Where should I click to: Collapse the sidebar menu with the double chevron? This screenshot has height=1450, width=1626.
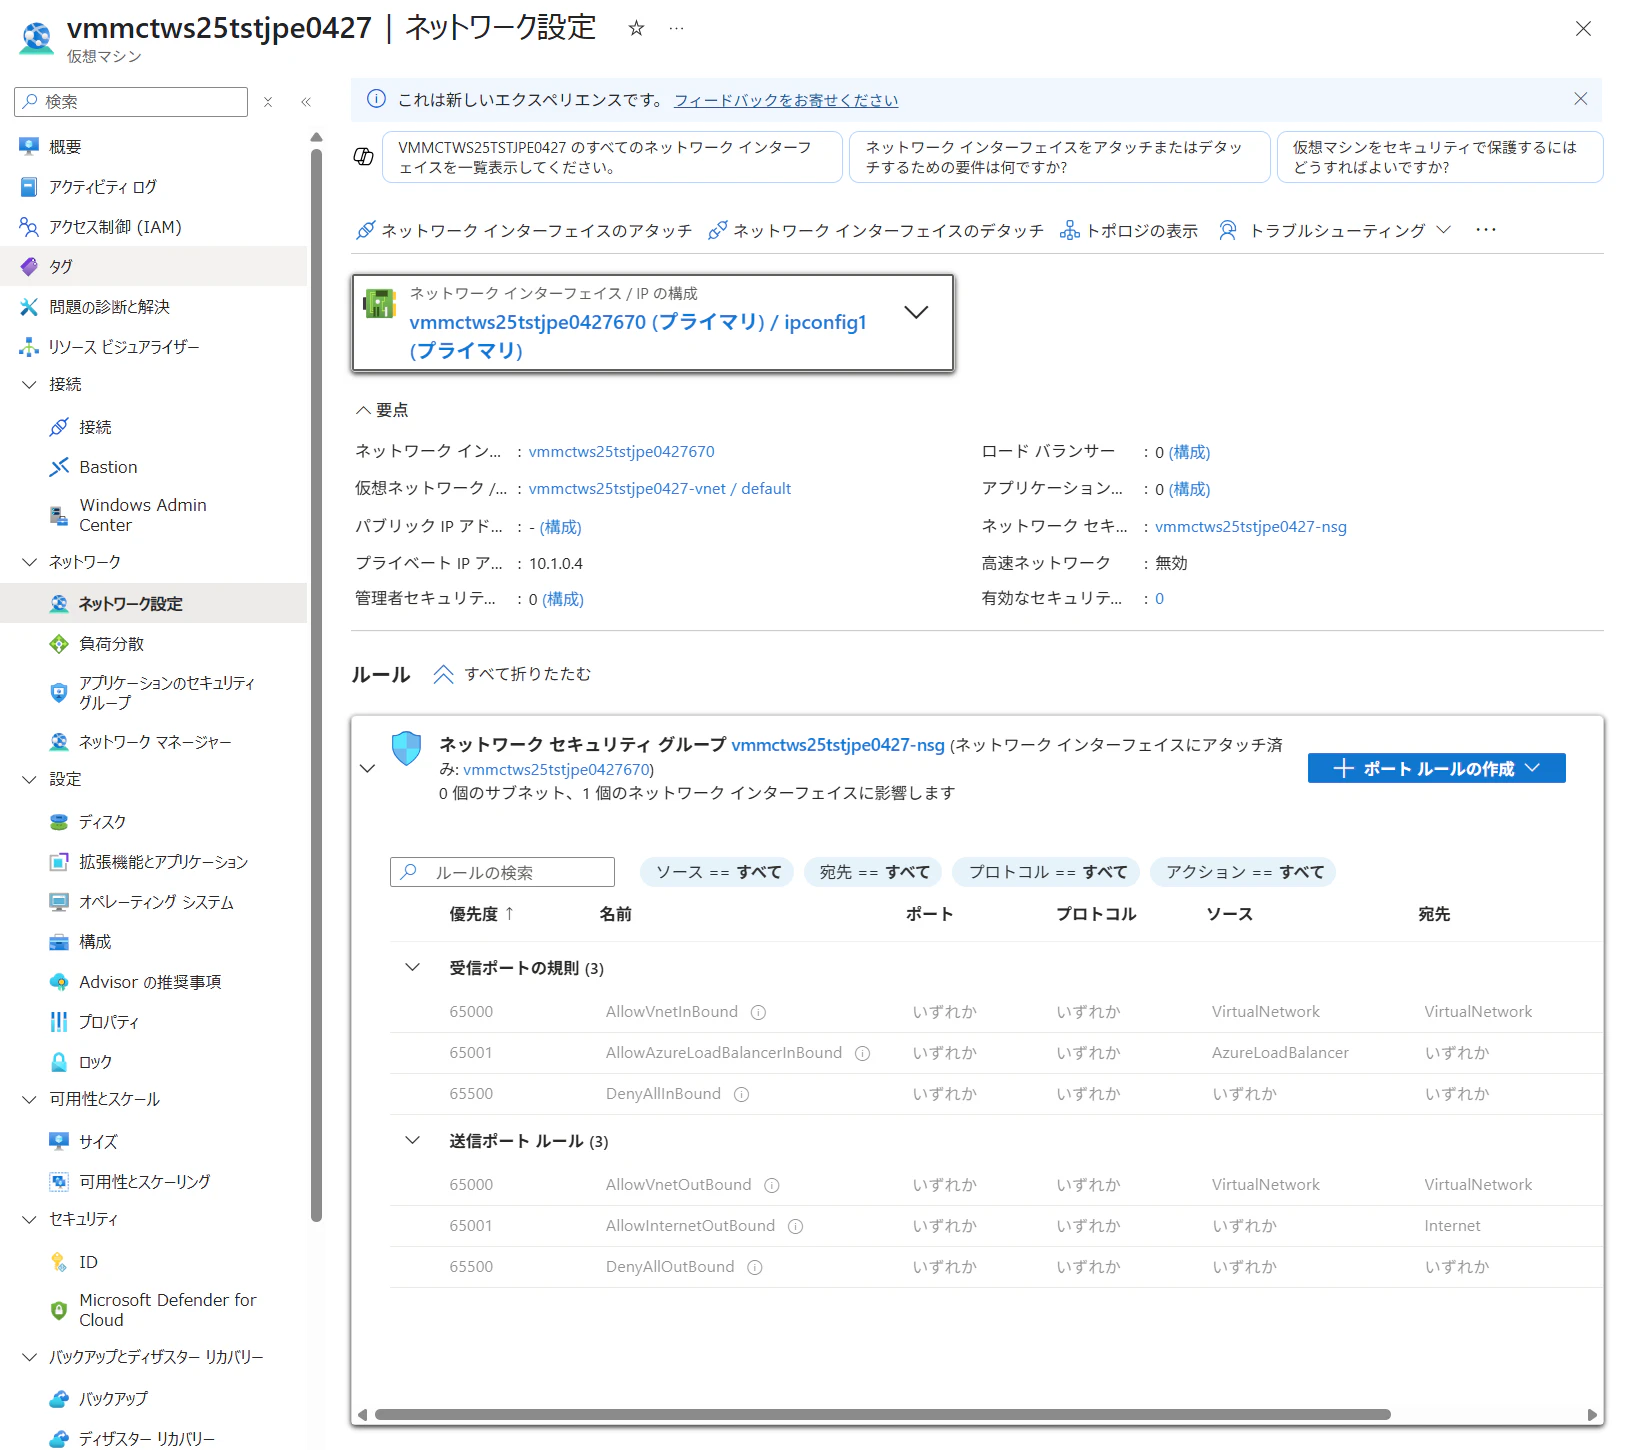tap(306, 102)
